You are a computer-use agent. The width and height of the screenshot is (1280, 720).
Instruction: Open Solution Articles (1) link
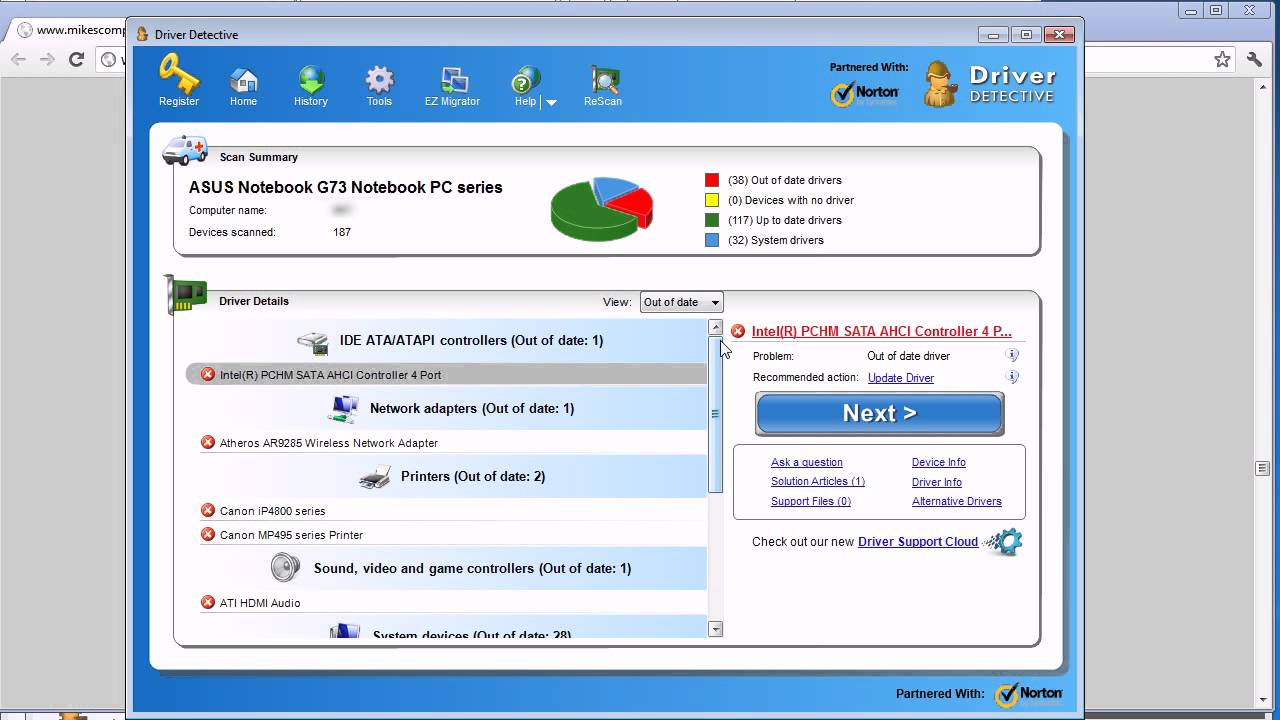click(x=818, y=482)
